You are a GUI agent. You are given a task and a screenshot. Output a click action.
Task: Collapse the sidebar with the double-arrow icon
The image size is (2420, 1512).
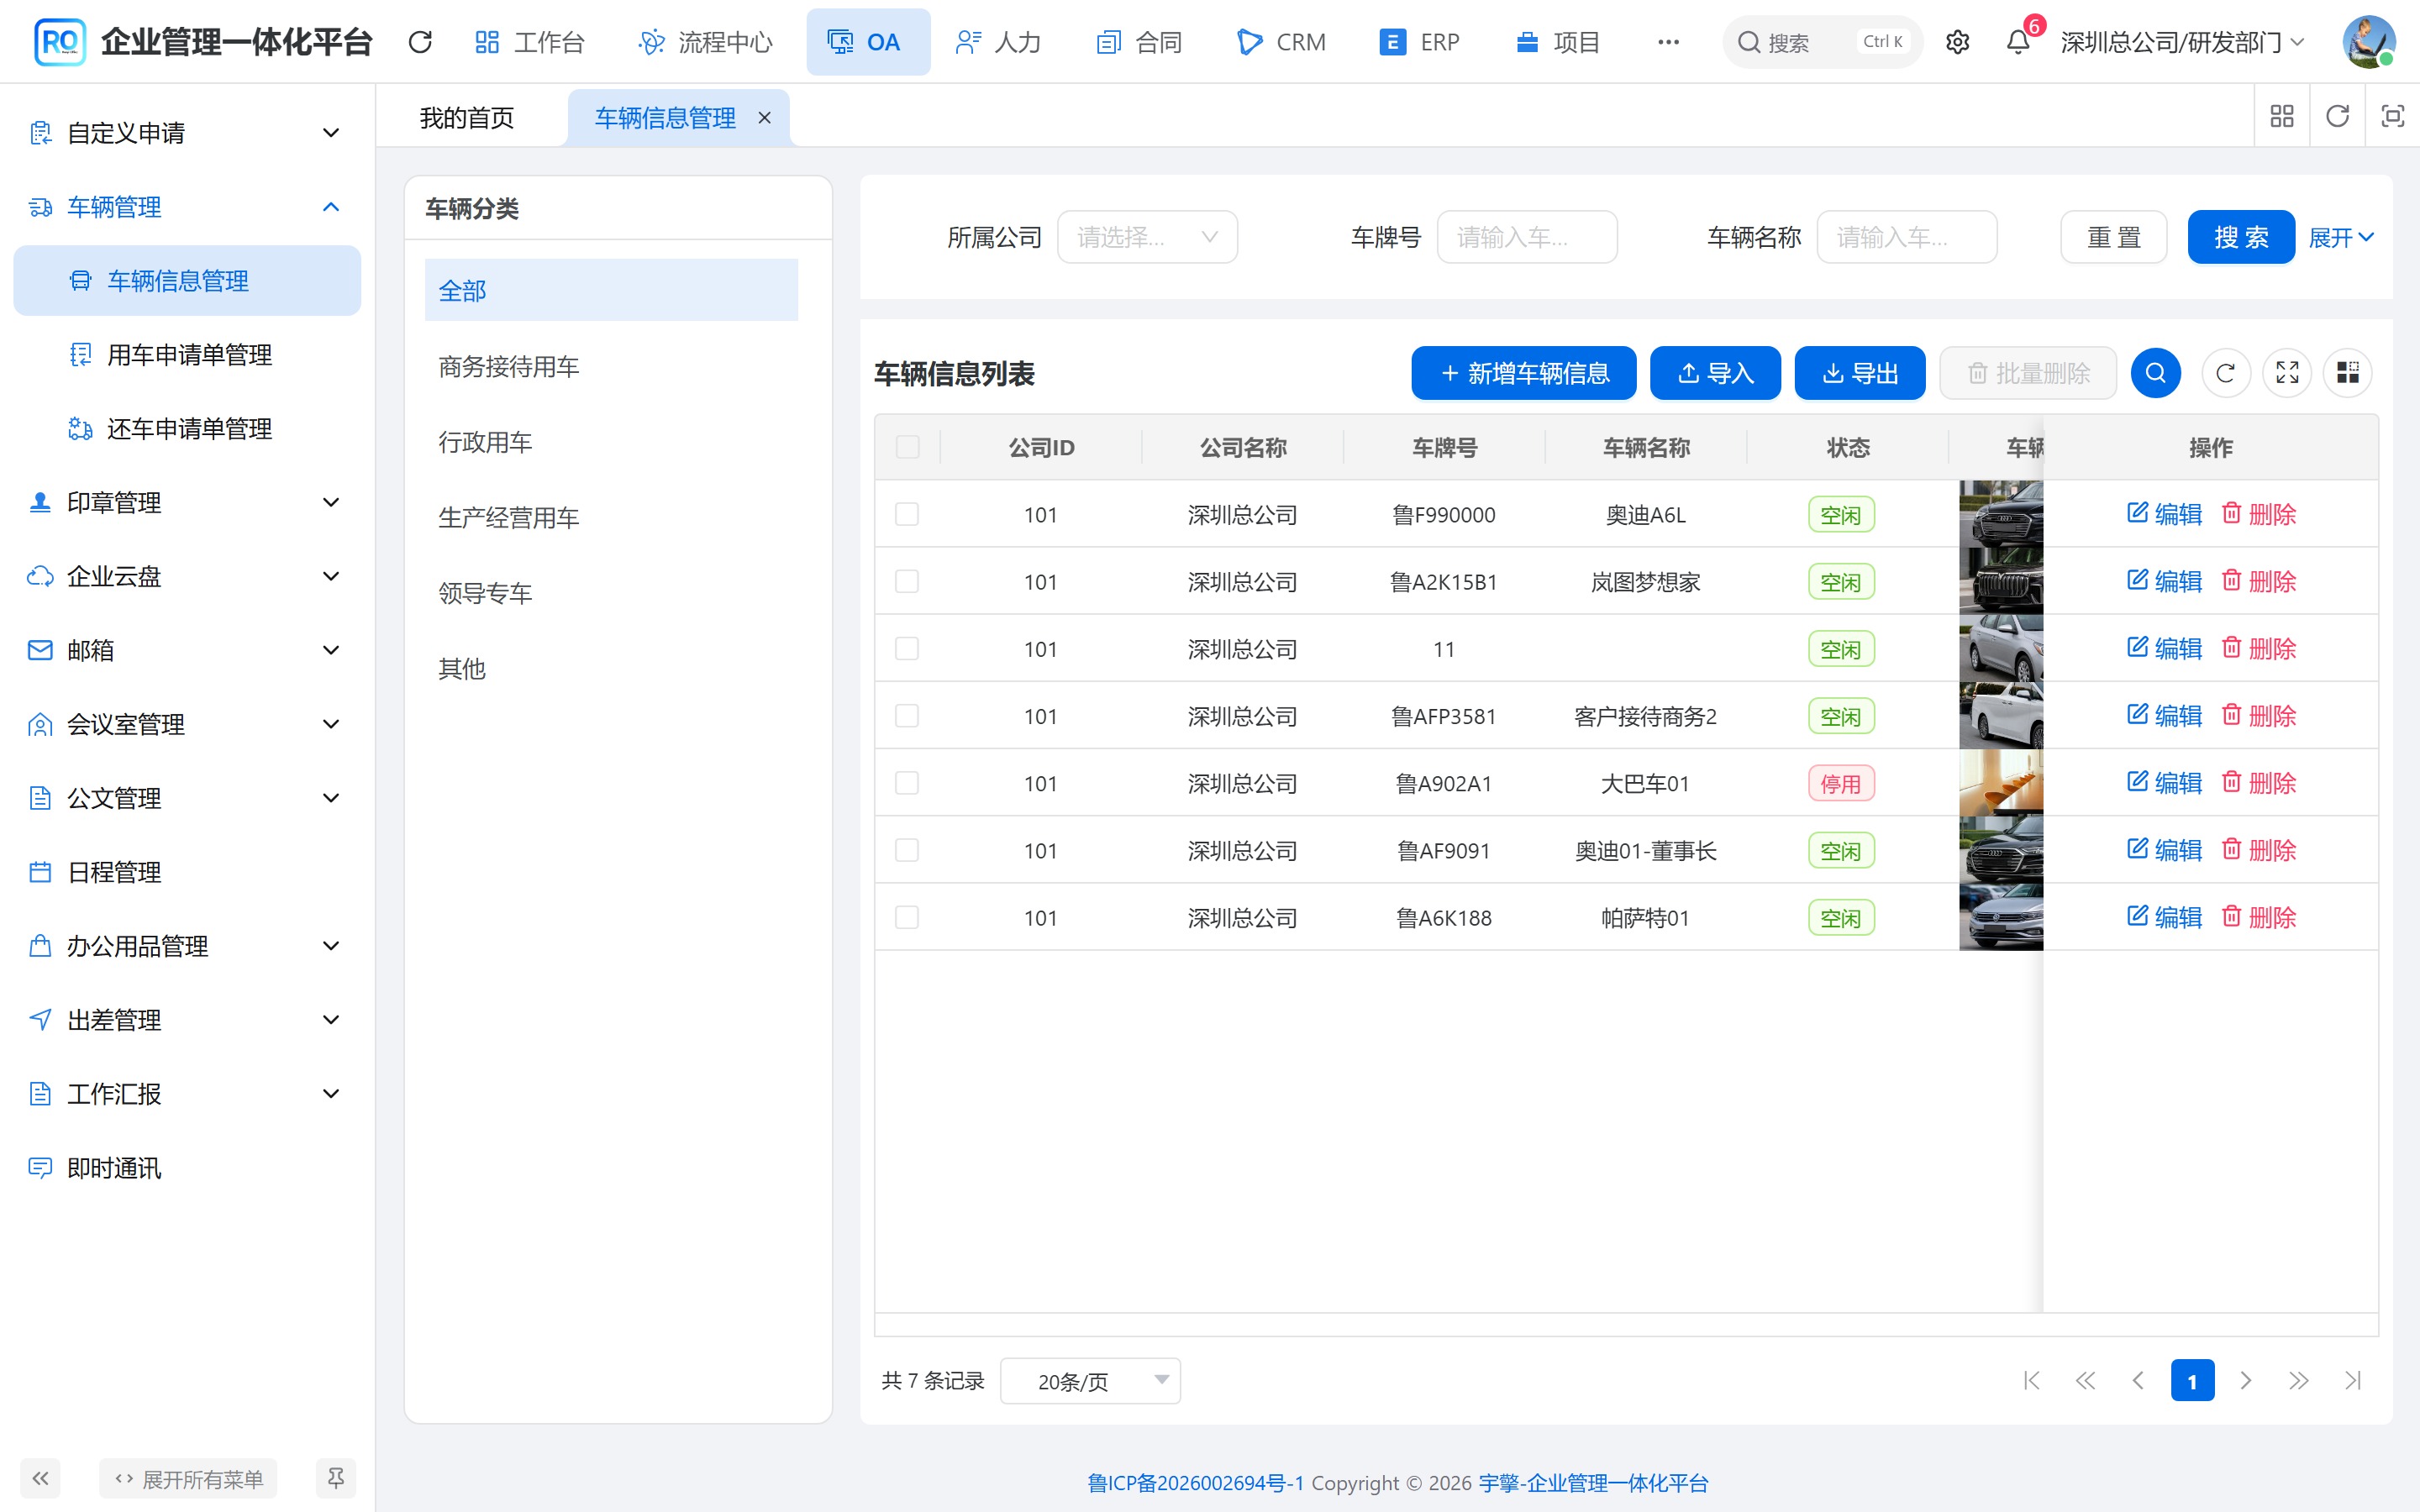tap(40, 1478)
